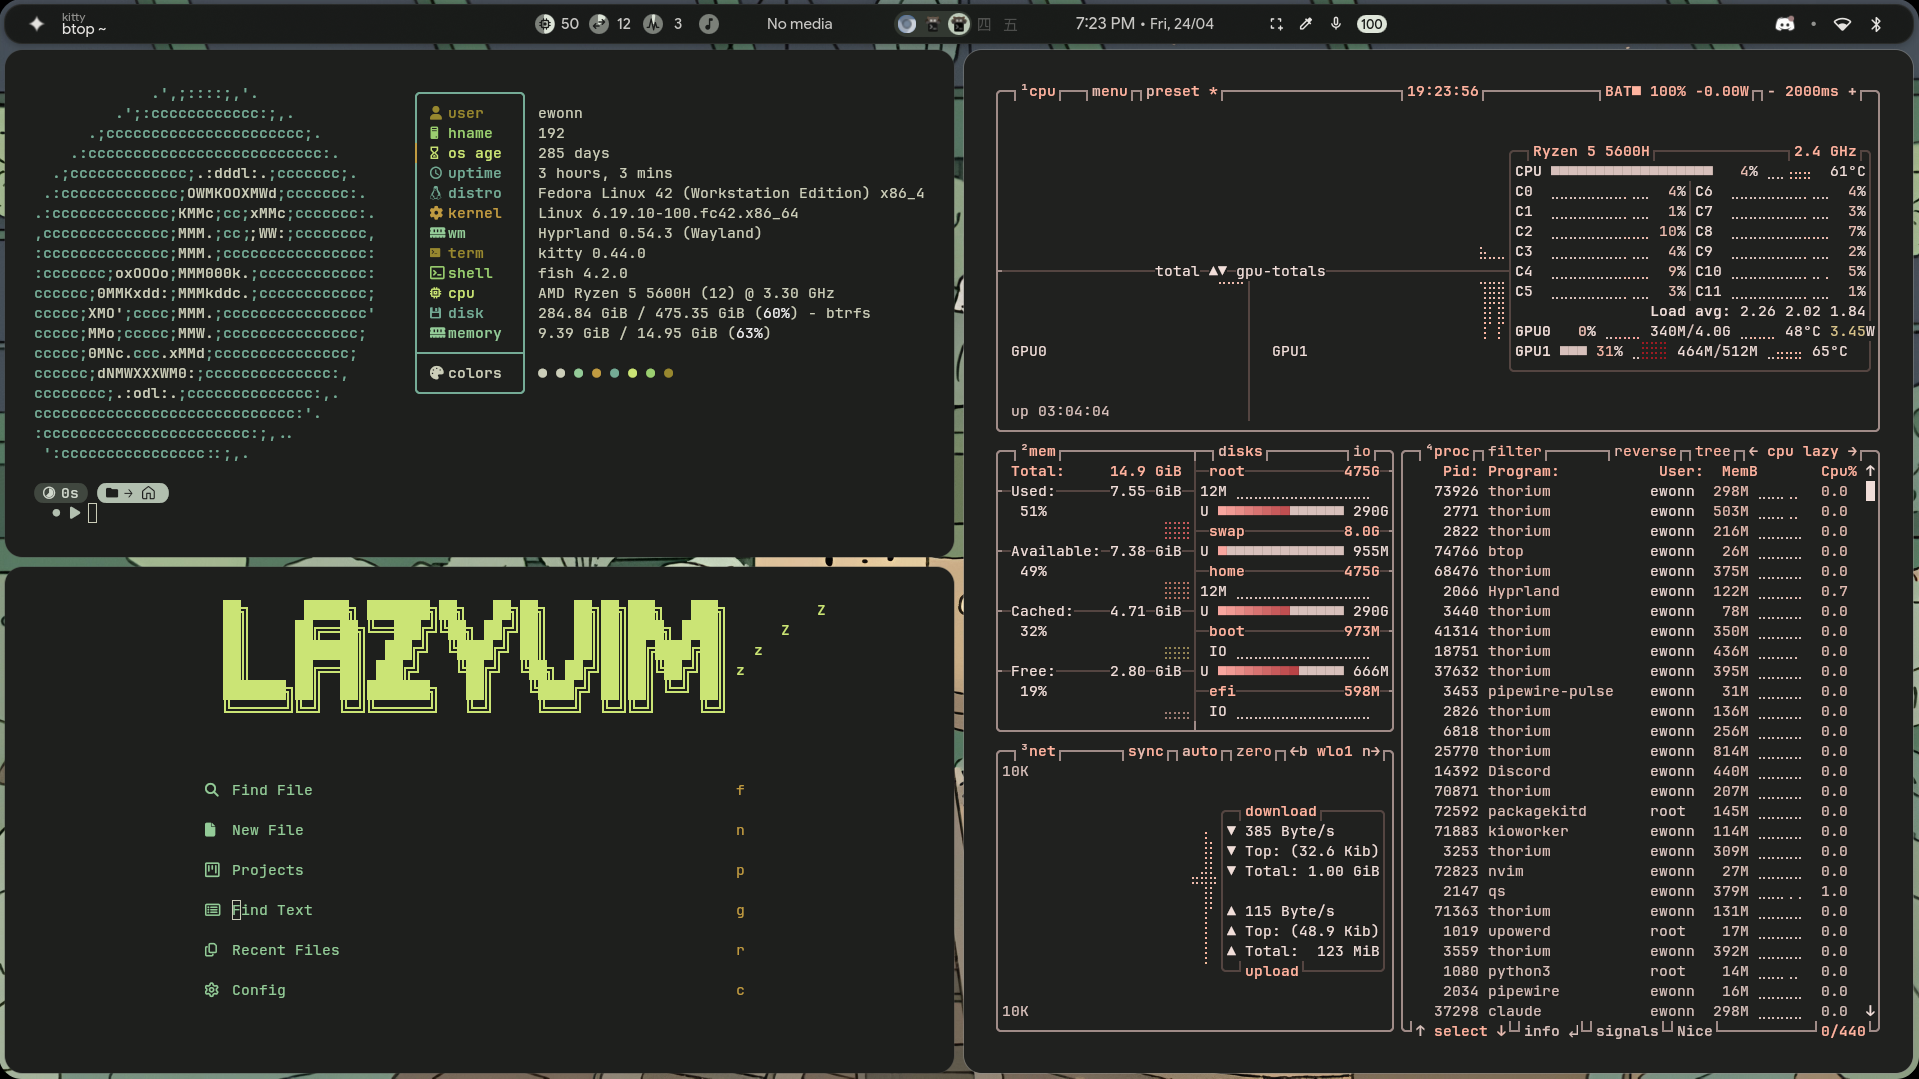Click preset option in btop header
The height and width of the screenshot is (1079, 1919).
pos(1181,91)
